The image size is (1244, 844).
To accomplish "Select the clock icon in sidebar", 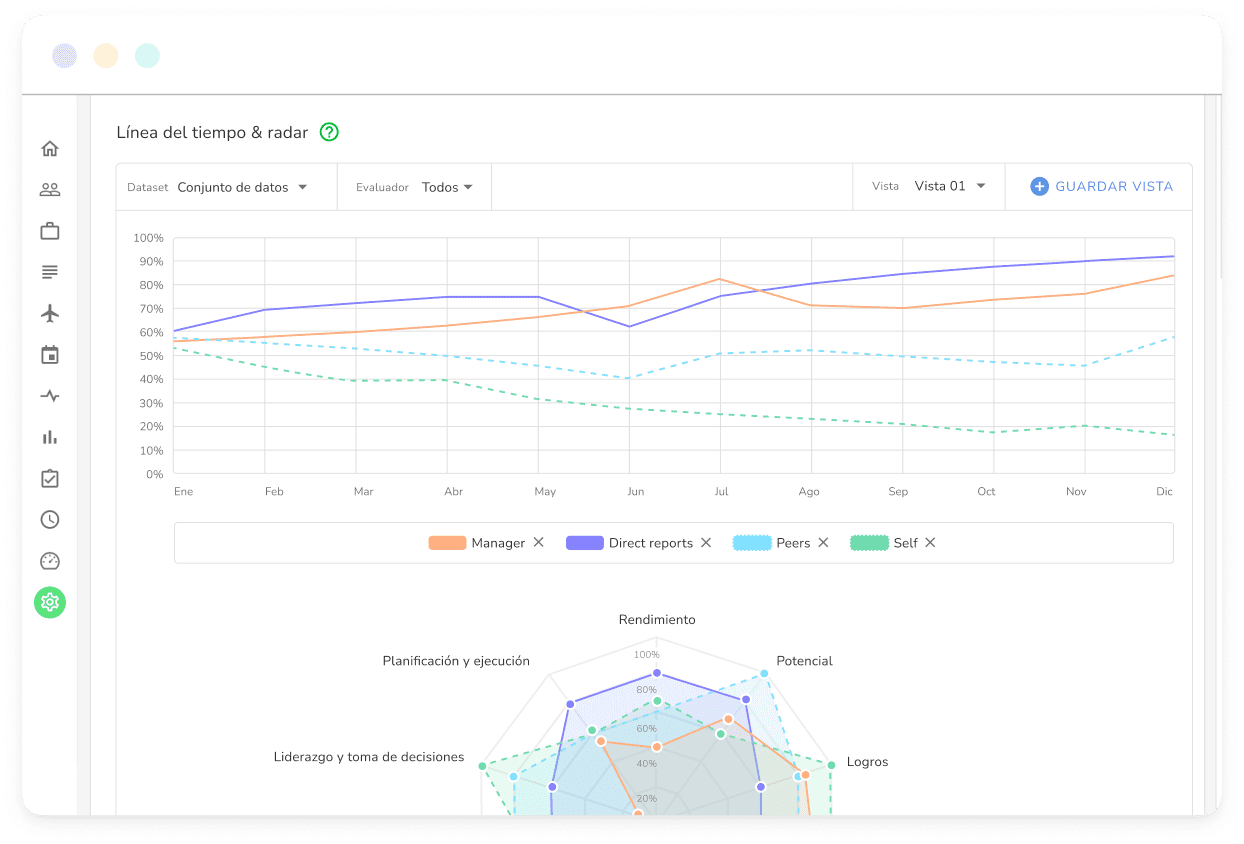I will (50, 520).
